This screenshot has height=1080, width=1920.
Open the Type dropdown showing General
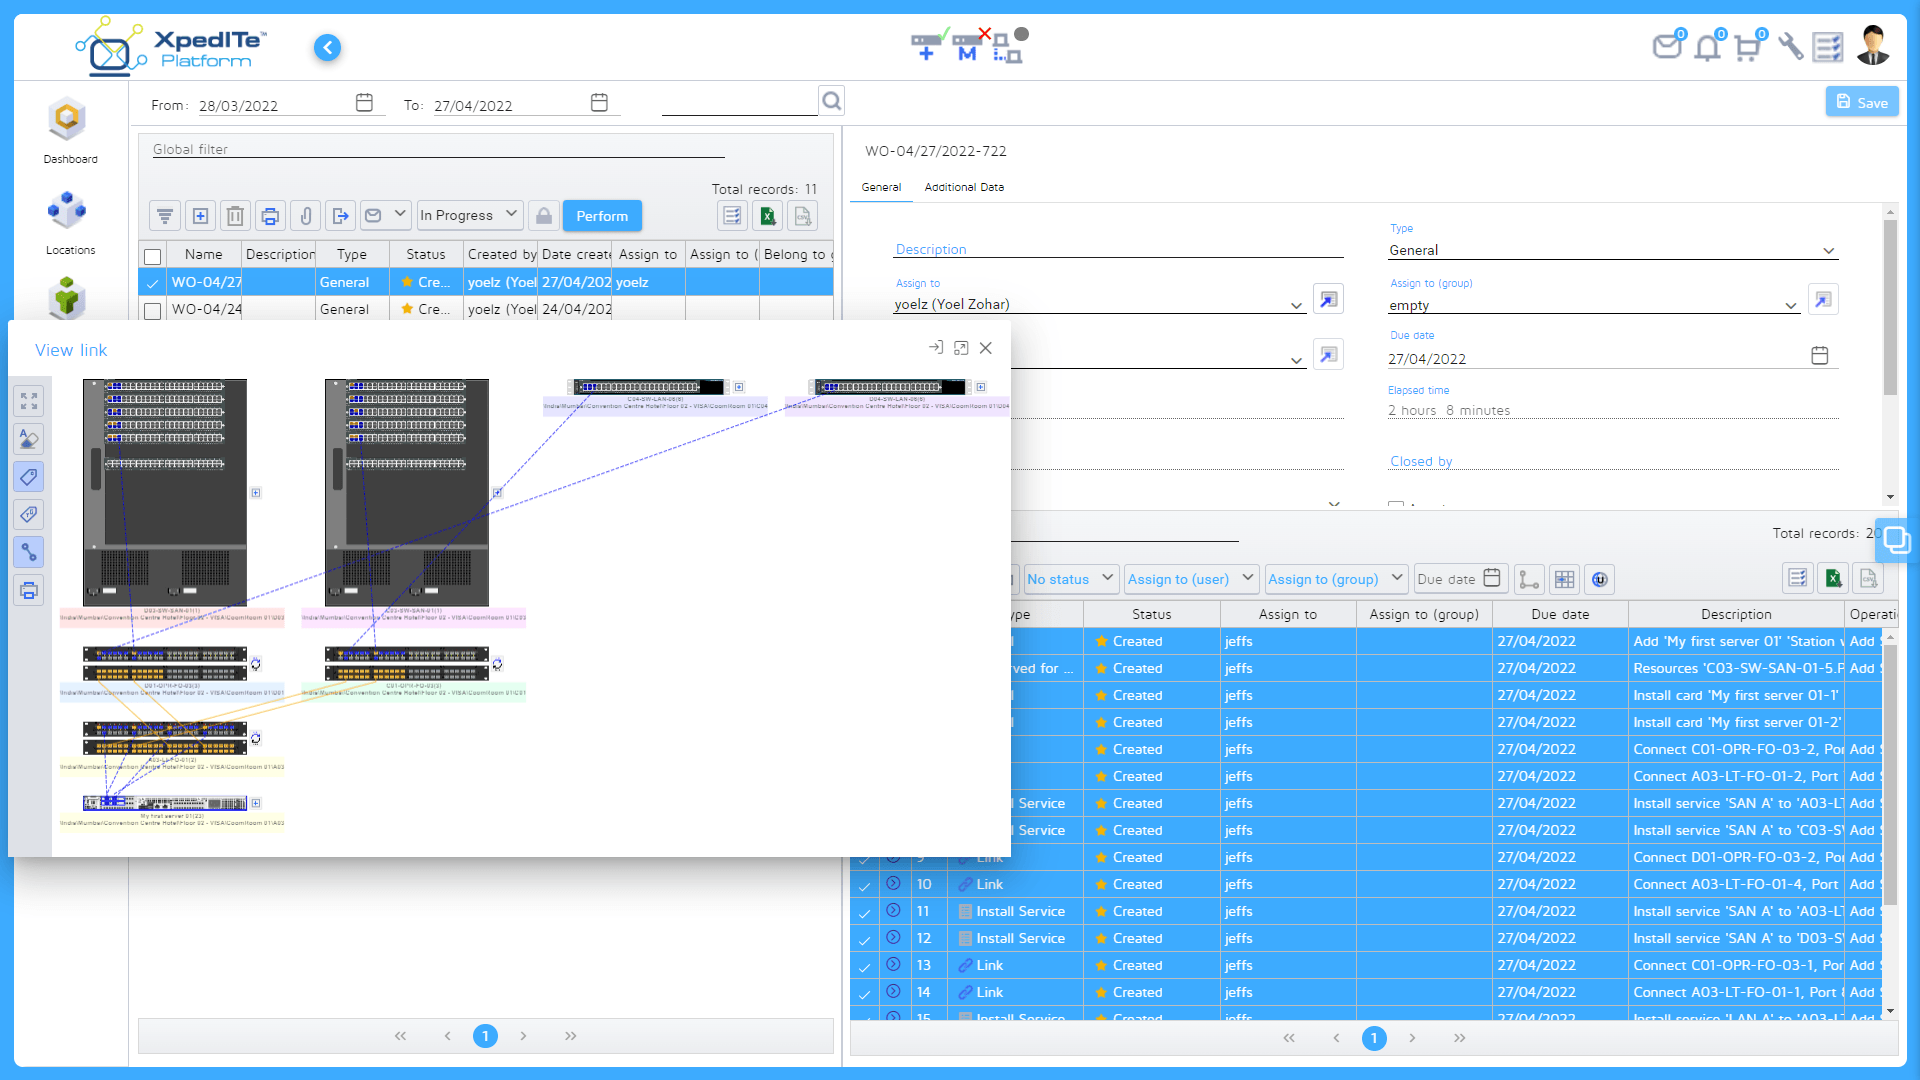point(1610,250)
